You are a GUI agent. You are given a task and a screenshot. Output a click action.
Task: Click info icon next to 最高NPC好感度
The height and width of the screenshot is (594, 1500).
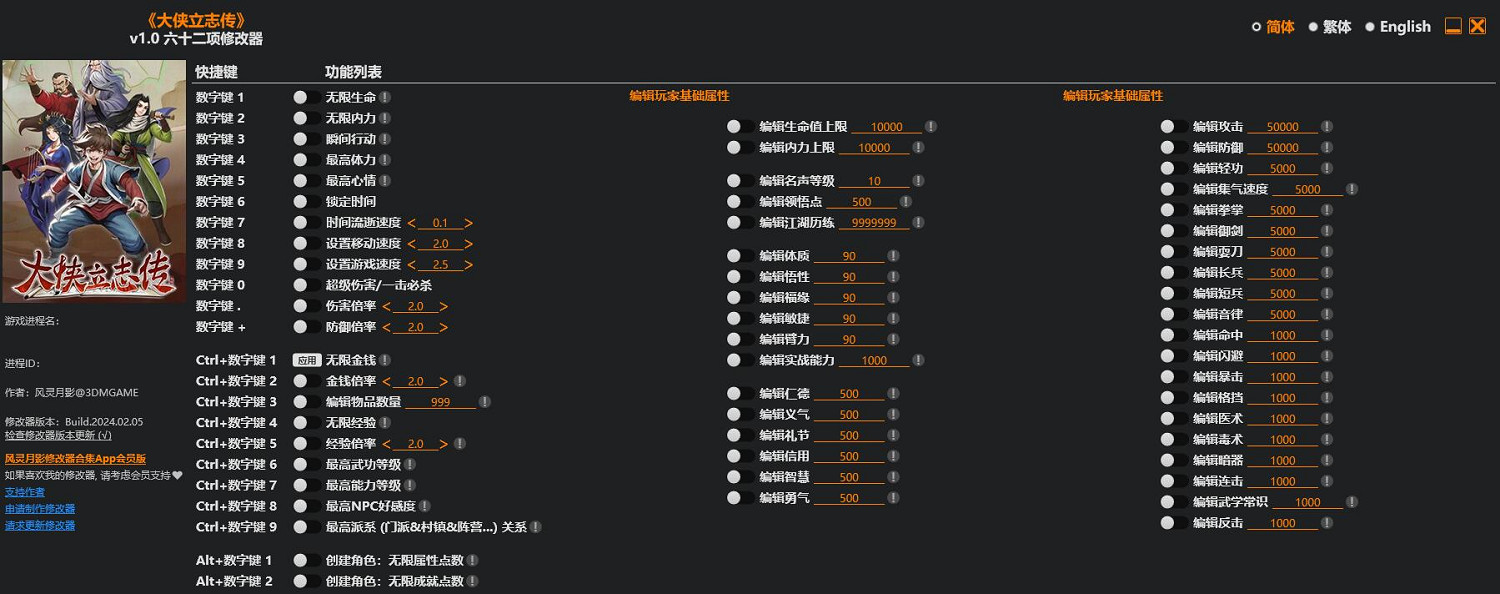click(x=425, y=506)
